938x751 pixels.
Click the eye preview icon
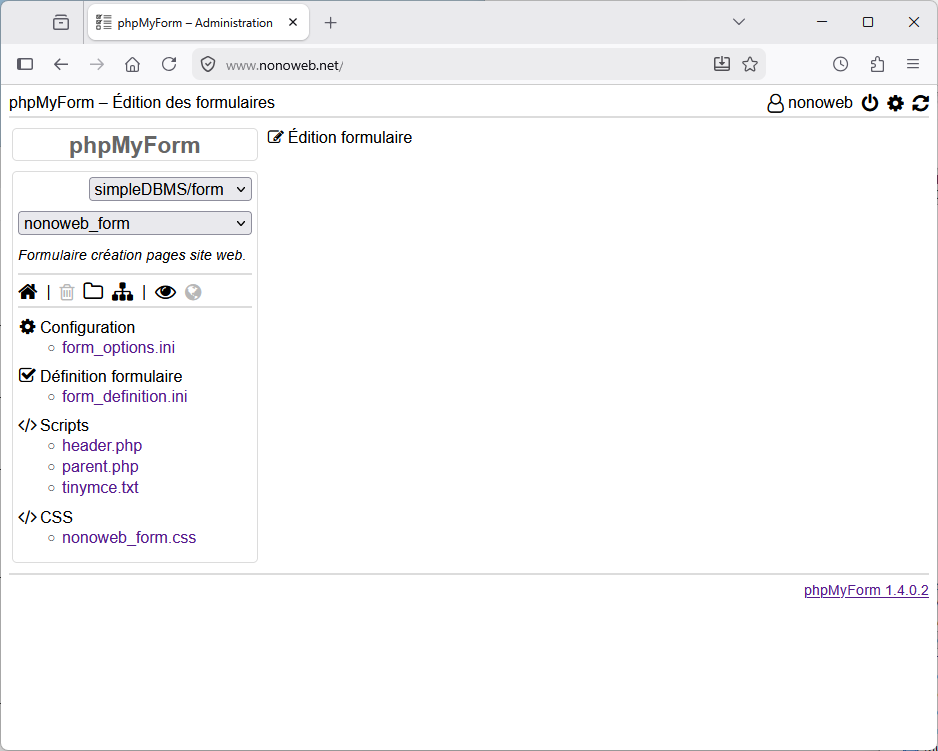(166, 292)
